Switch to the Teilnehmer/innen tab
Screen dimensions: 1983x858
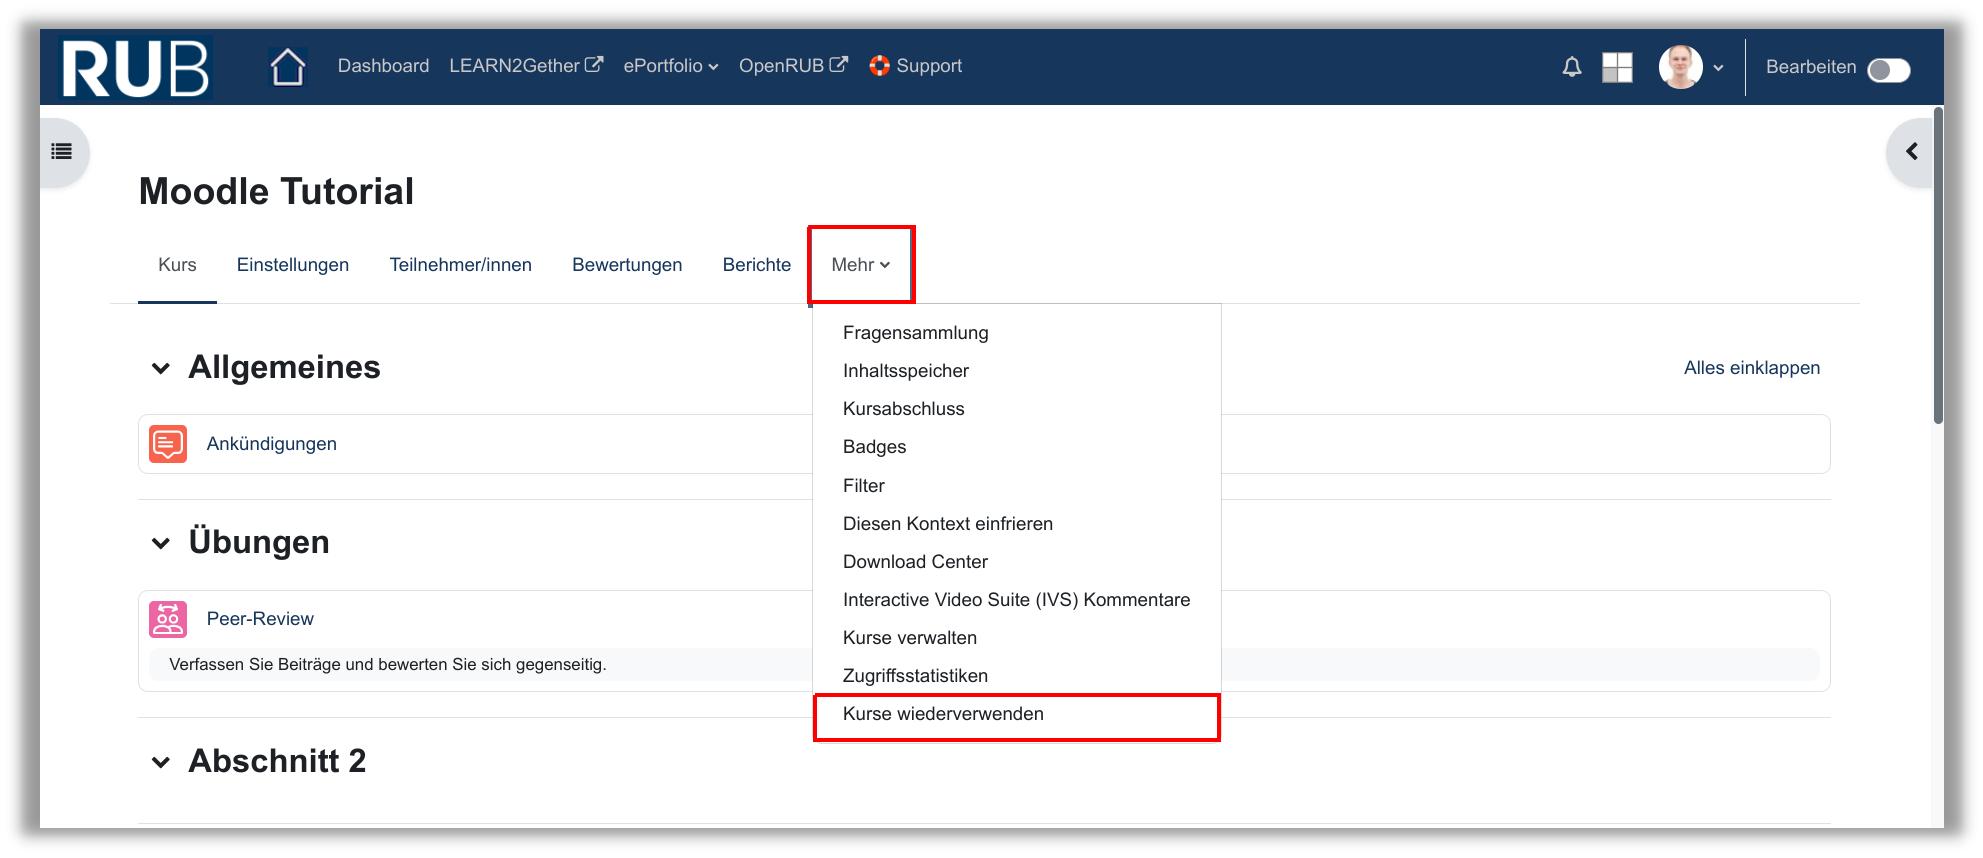[x=460, y=265]
